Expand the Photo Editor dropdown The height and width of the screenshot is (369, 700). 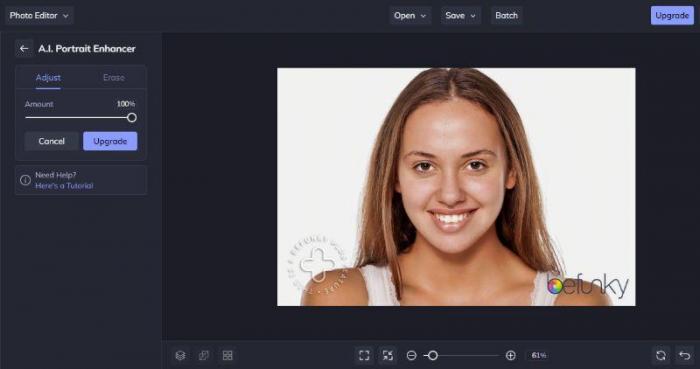39,16
